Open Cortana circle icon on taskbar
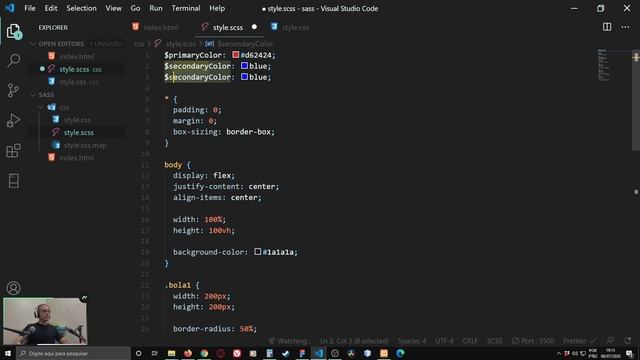The width and height of the screenshot is (640, 360). (x=138, y=353)
